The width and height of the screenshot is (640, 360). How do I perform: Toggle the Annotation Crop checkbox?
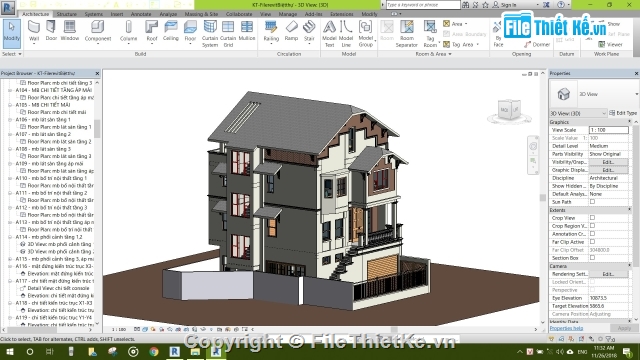(592, 234)
